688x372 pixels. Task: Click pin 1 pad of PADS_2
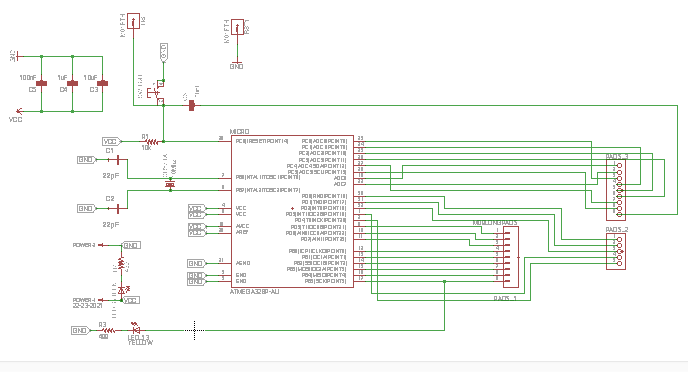(620, 240)
